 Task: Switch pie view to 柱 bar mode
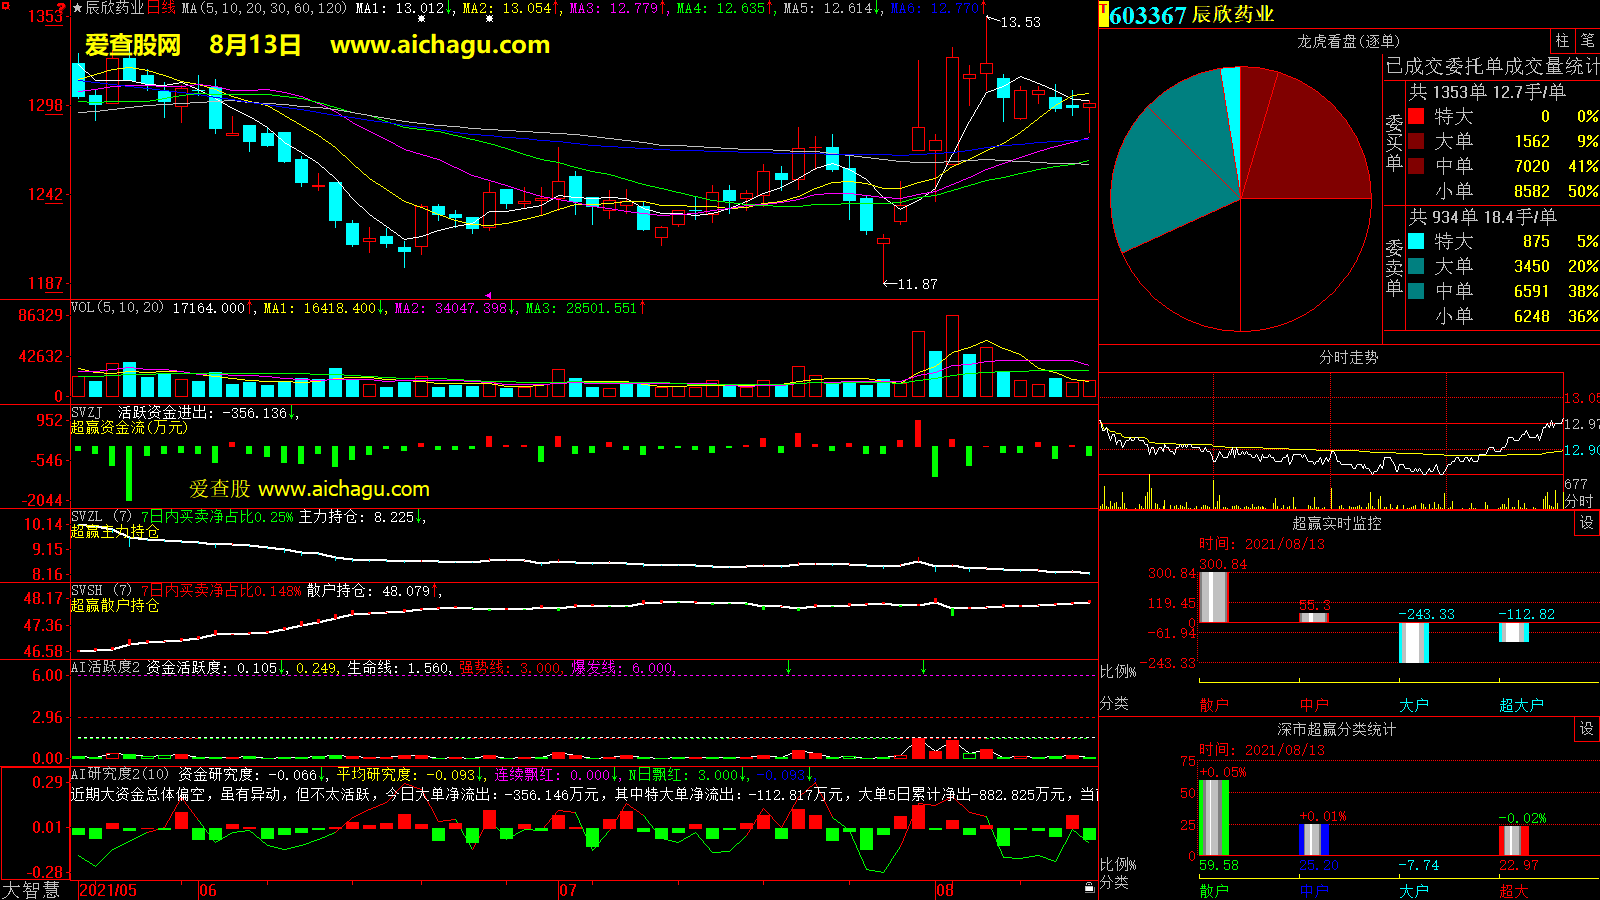click(1562, 40)
